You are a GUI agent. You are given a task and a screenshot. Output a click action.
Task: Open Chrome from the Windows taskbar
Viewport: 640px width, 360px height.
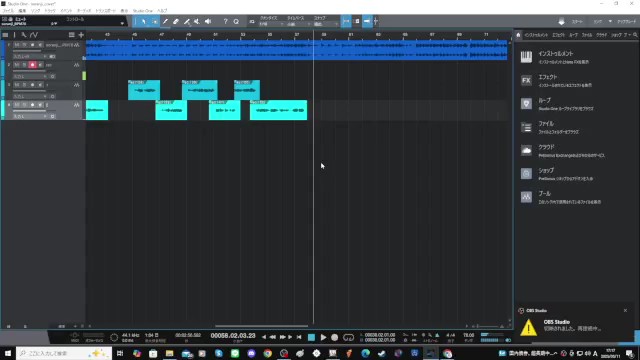point(268,353)
